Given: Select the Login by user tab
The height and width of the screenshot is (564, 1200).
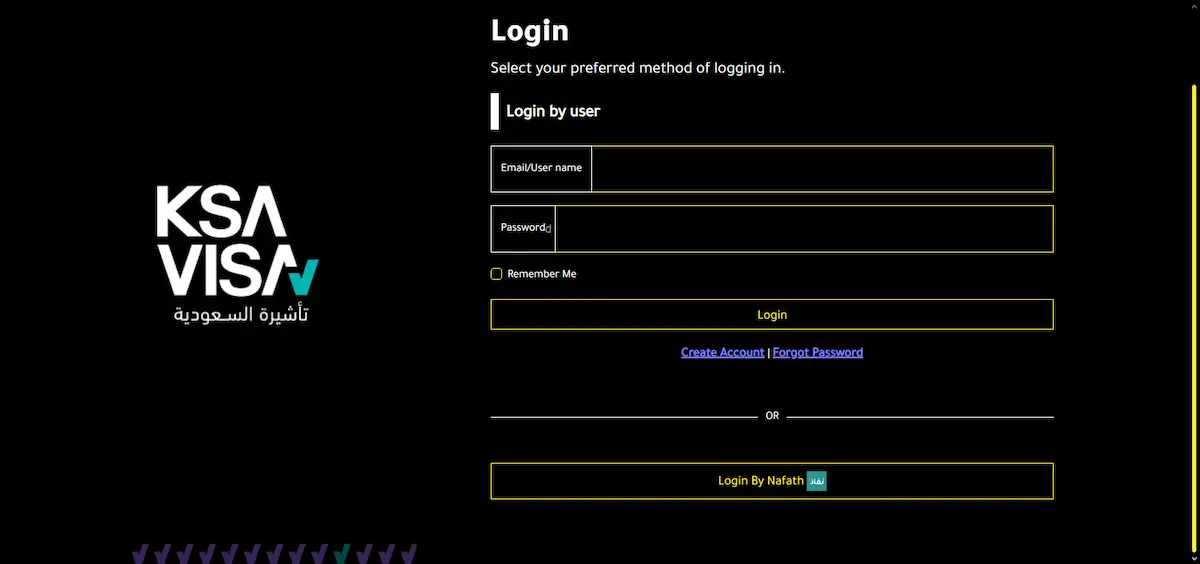Looking at the screenshot, I should pos(546,111).
